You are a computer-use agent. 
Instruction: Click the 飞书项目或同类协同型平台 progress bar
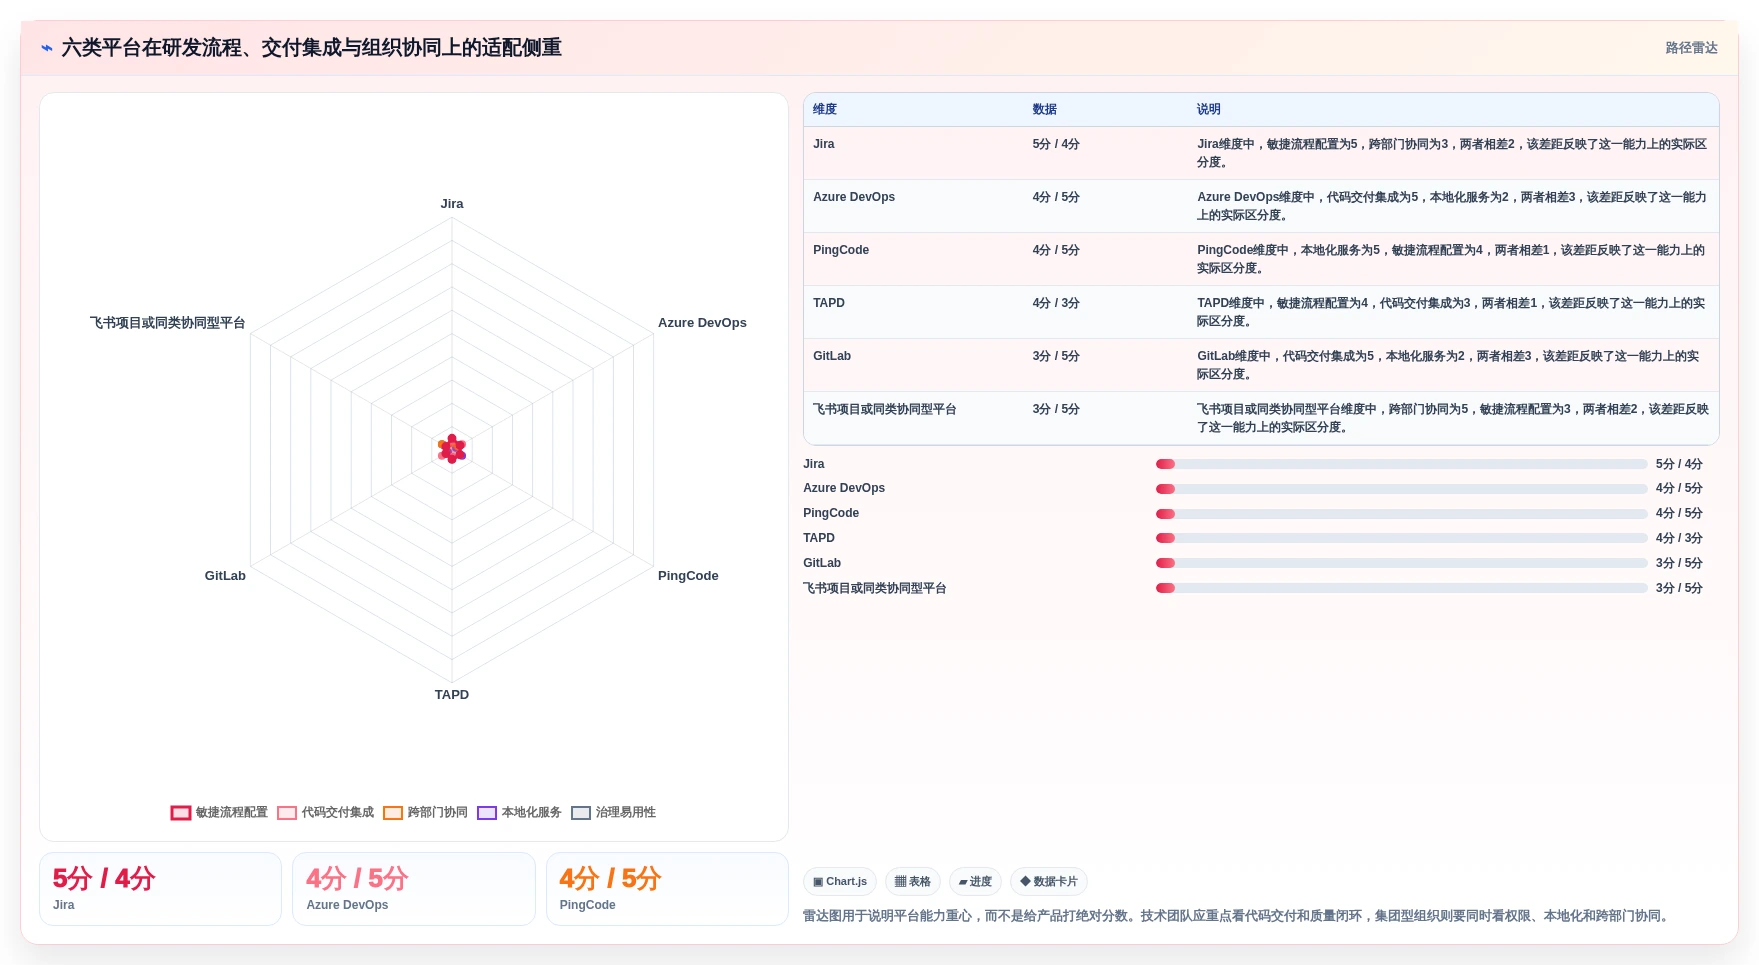(x=1401, y=588)
